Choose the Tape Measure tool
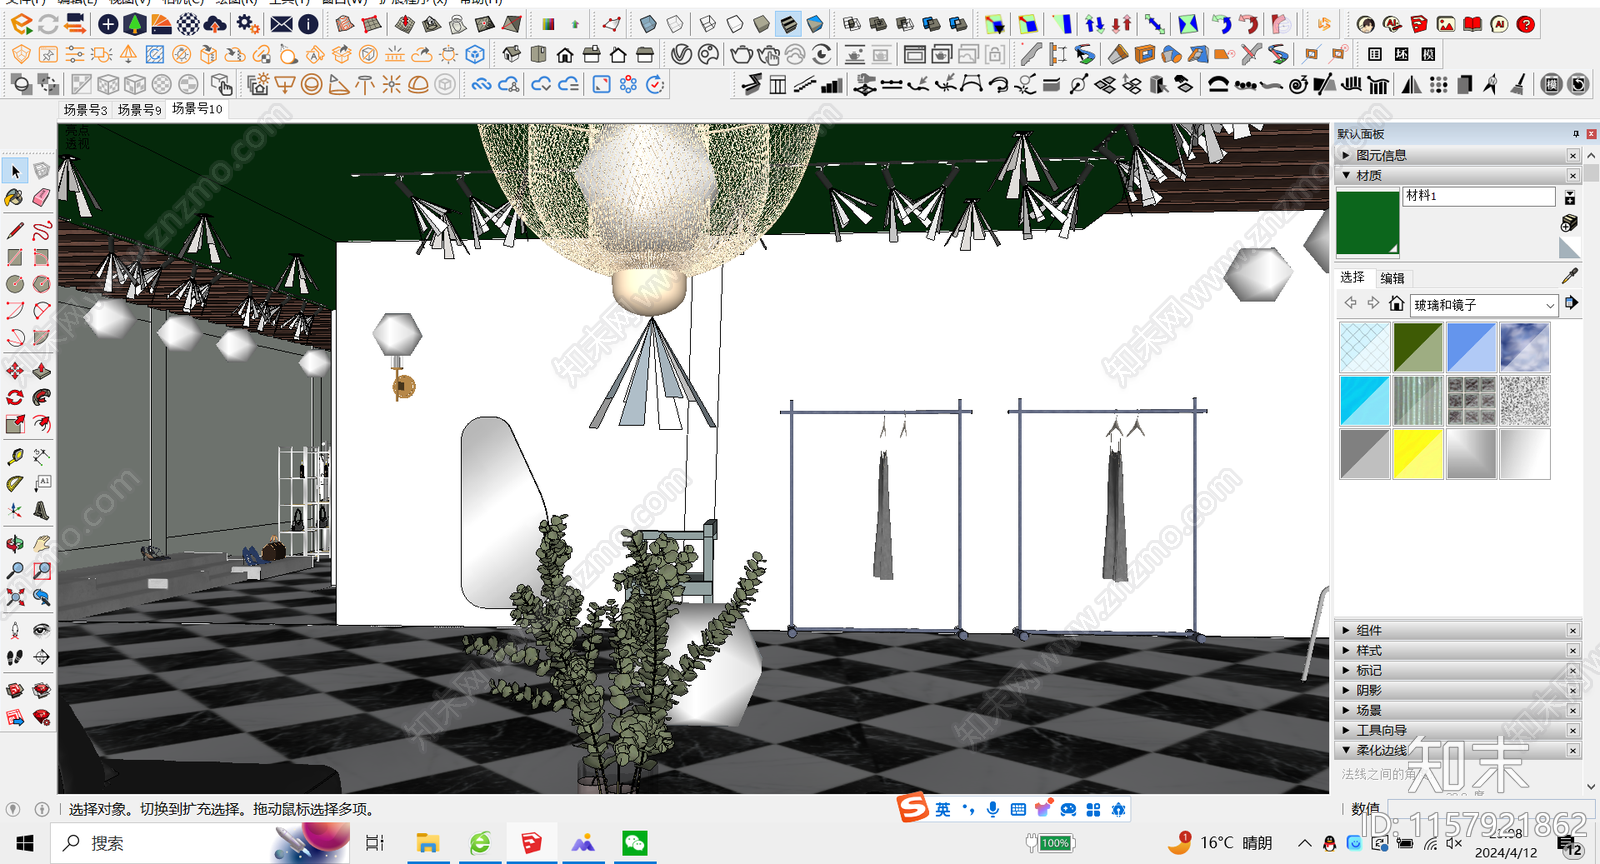1600x864 pixels. click(15, 457)
